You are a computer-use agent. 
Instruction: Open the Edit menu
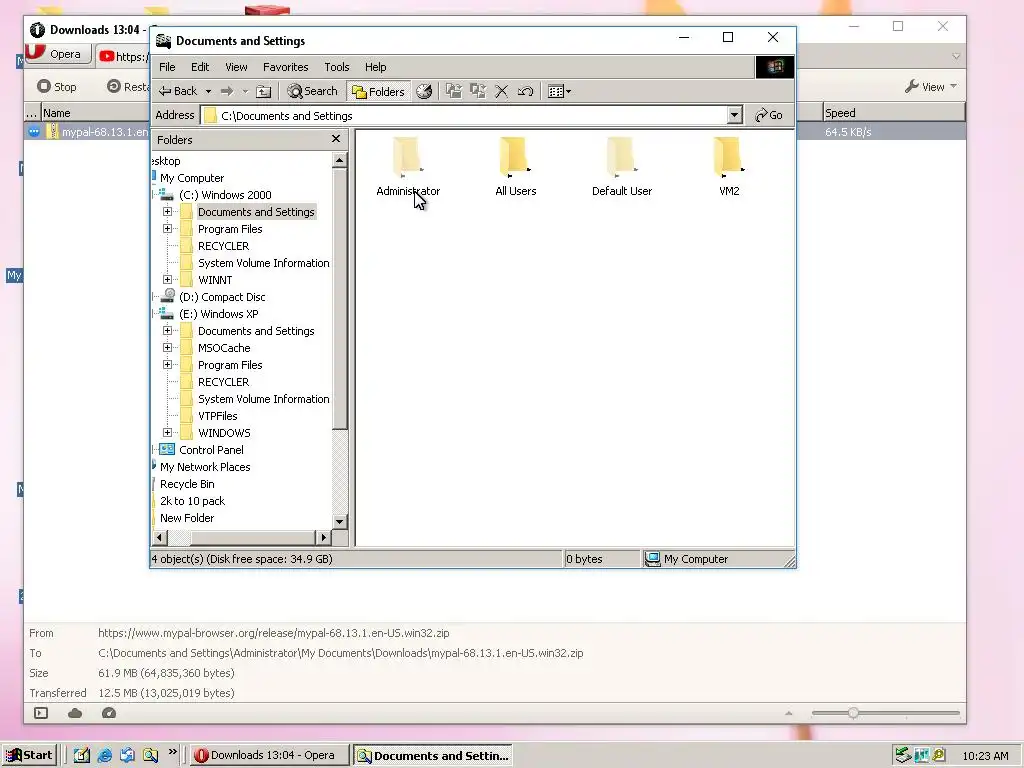click(x=200, y=67)
